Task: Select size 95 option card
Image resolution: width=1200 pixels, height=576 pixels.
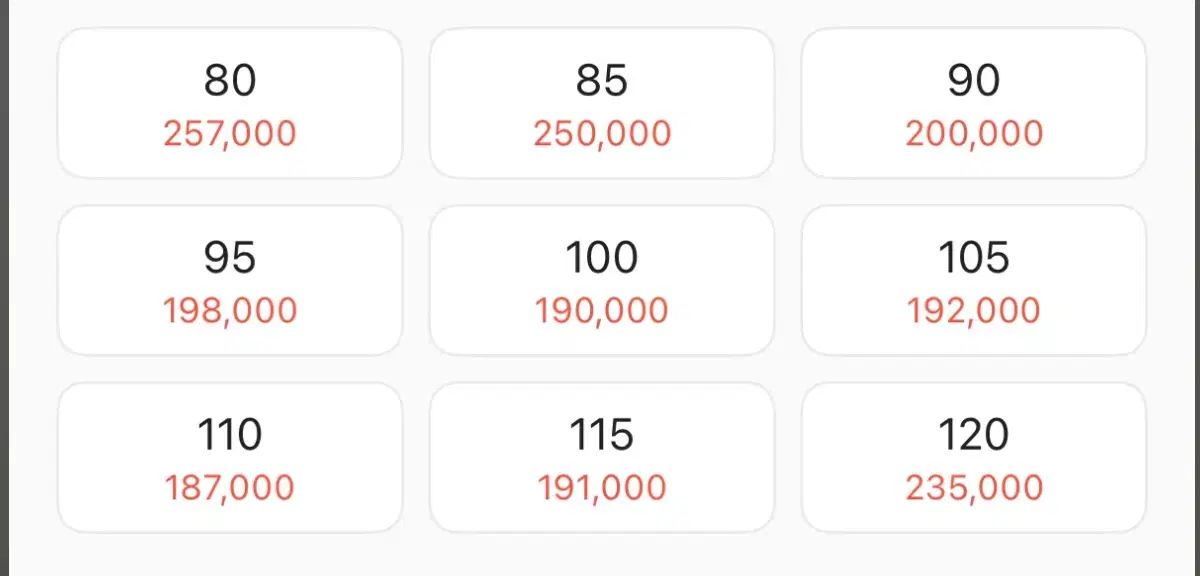Action: [x=230, y=280]
